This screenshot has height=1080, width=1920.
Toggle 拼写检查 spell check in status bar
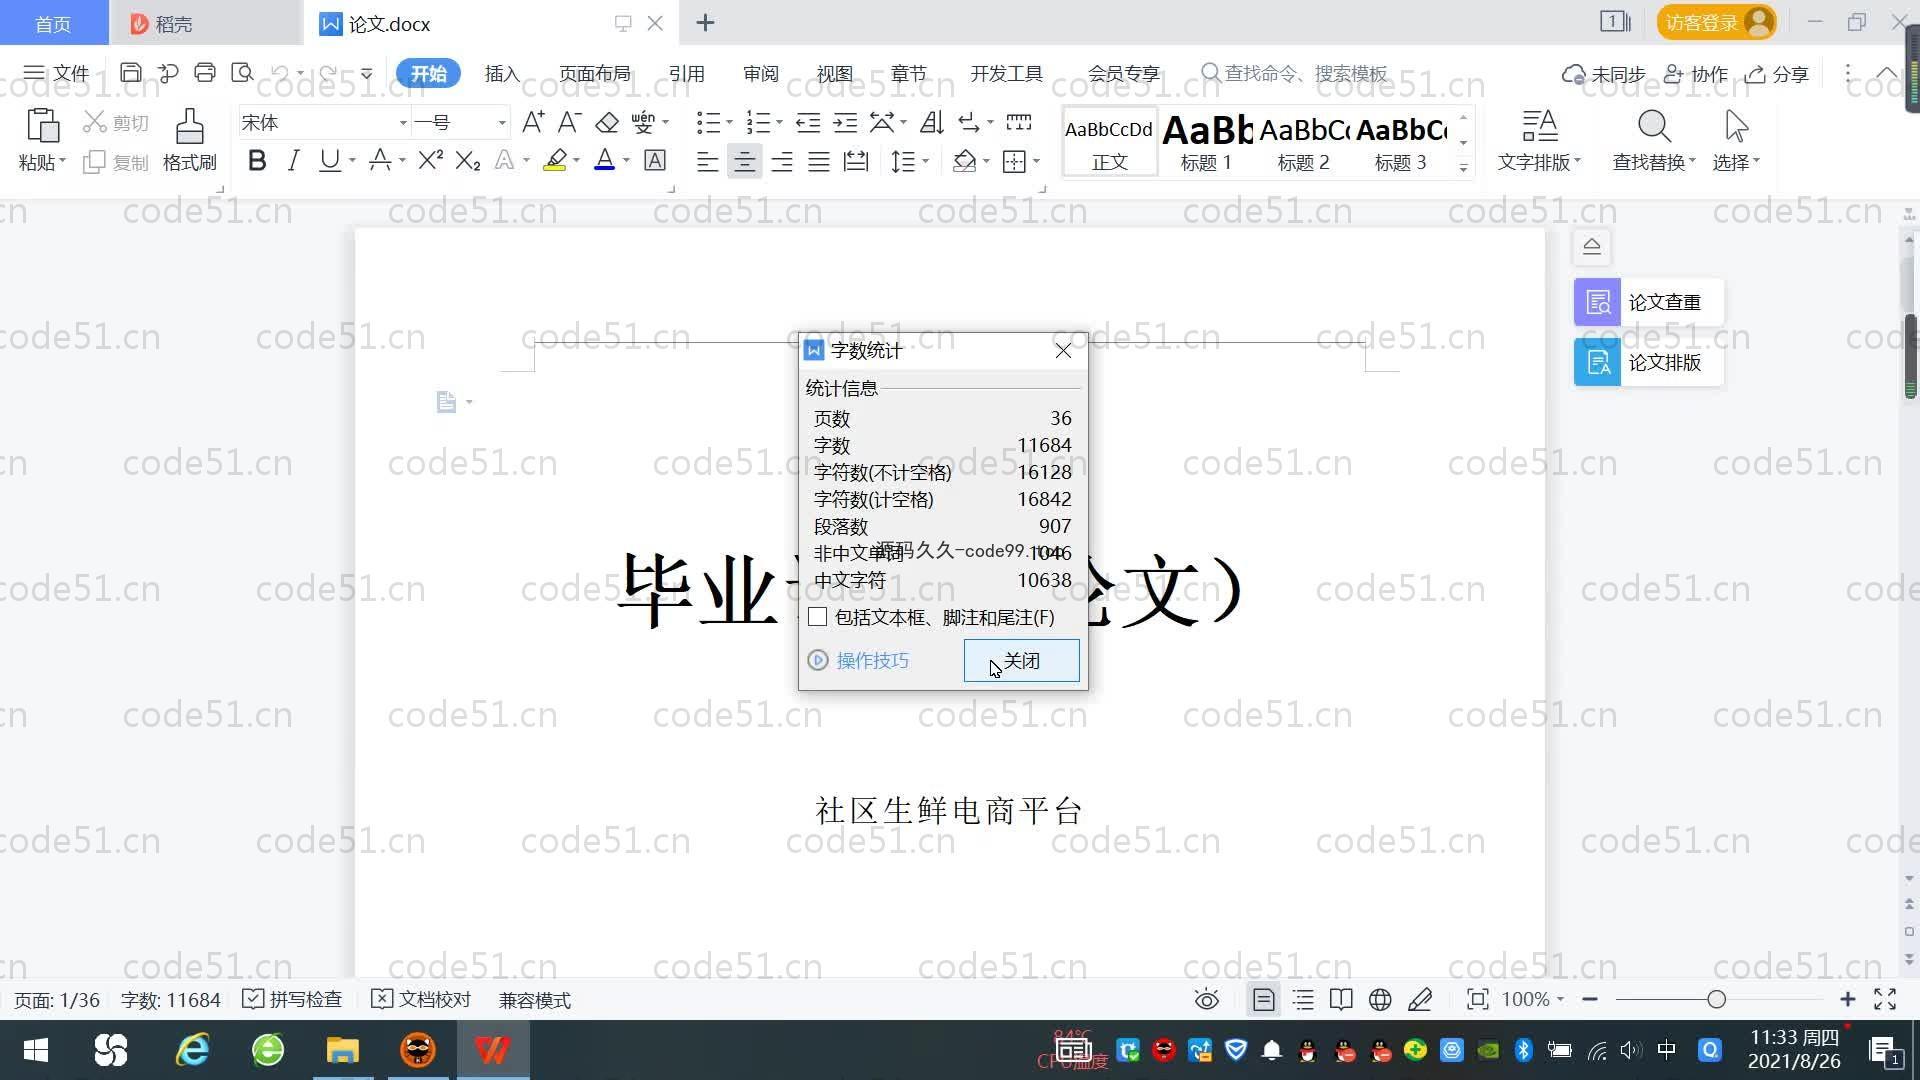click(292, 1000)
